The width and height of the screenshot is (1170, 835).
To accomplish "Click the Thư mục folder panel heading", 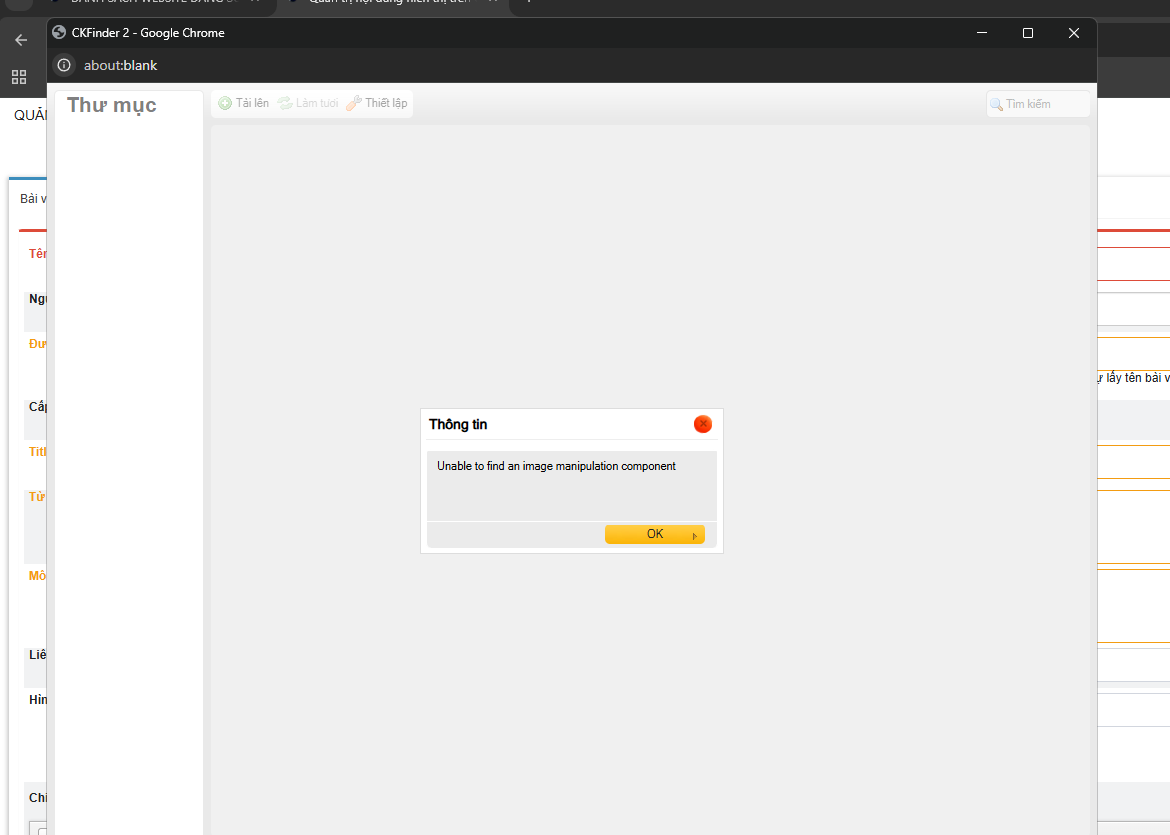I will point(112,105).
